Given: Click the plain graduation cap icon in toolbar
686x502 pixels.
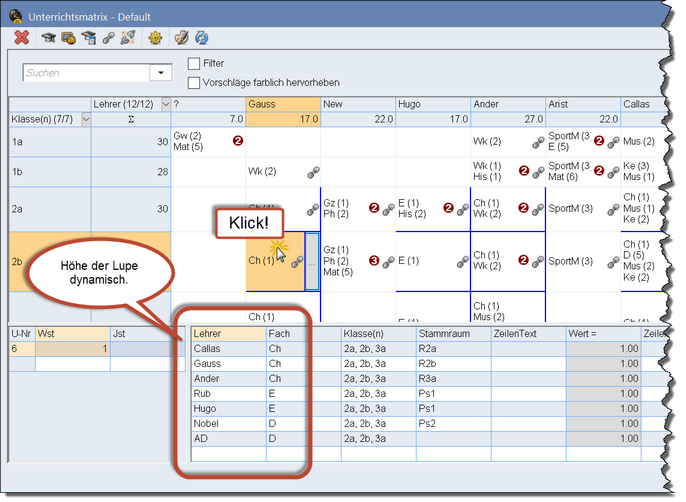Looking at the screenshot, I should click(x=48, y=38).
